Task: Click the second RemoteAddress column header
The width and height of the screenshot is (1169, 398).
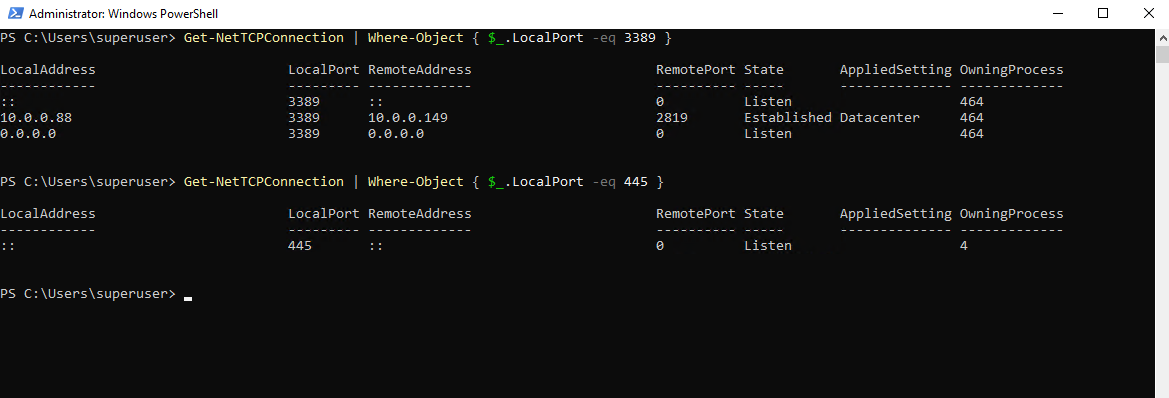Action: [x=420, y=214]
